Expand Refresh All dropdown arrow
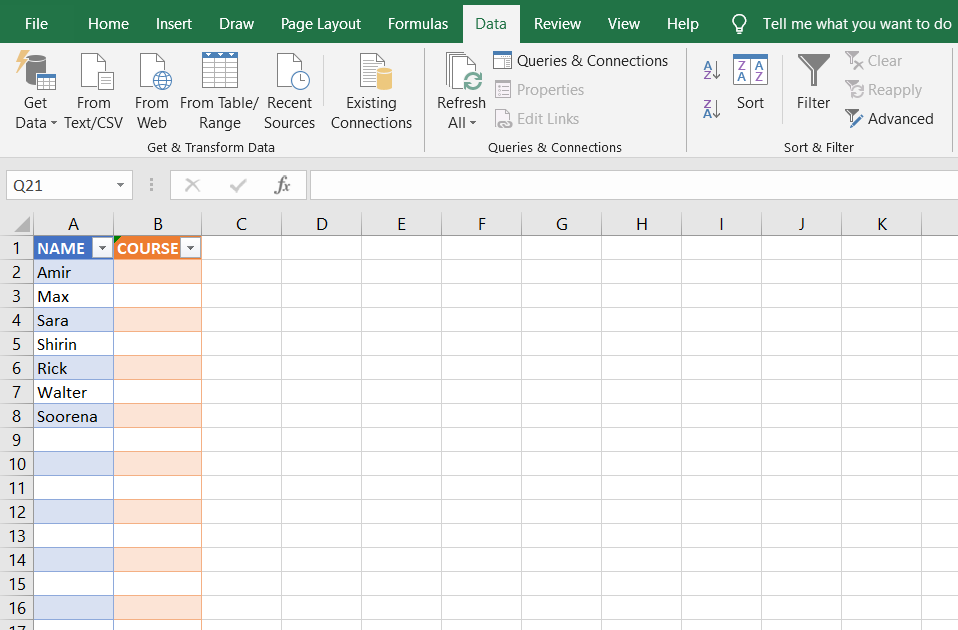This screenshot has height=630, width=958. coord(473,123)
